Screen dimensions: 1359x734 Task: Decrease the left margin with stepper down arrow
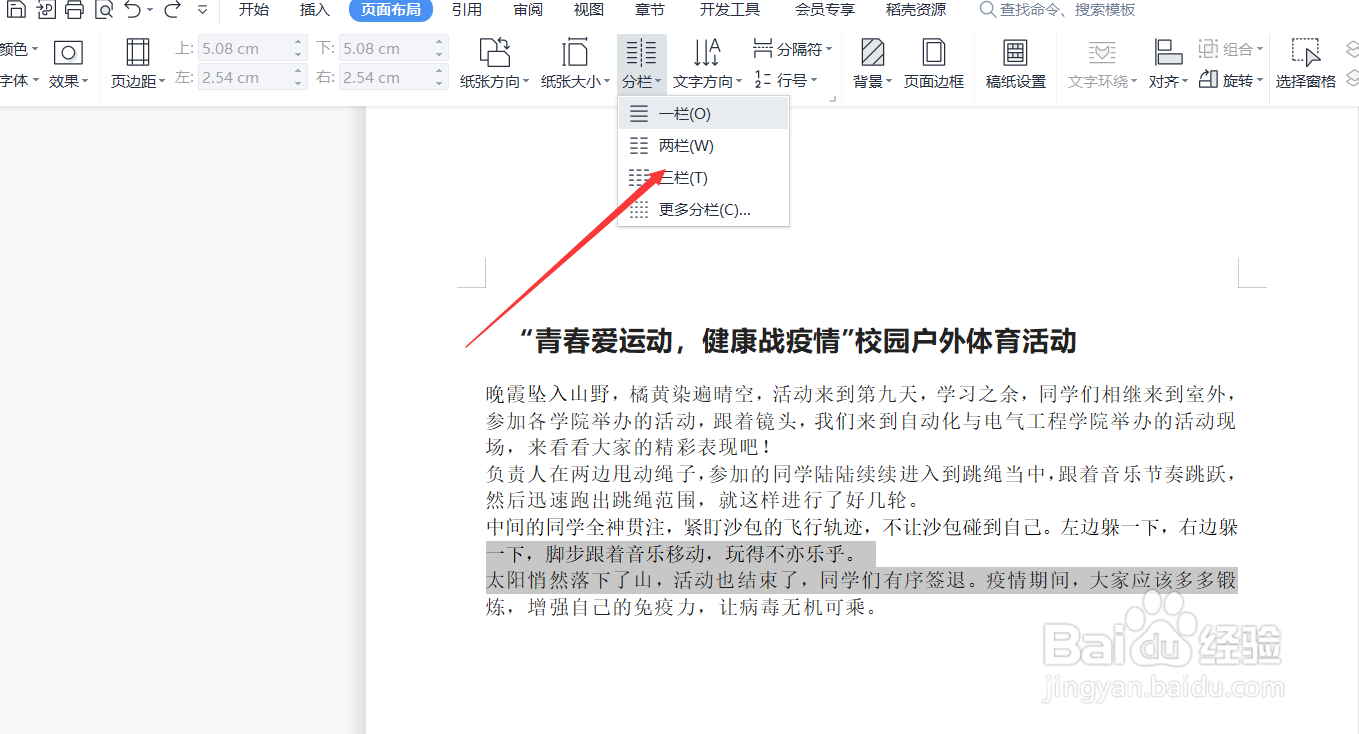(x=298, y=83)
